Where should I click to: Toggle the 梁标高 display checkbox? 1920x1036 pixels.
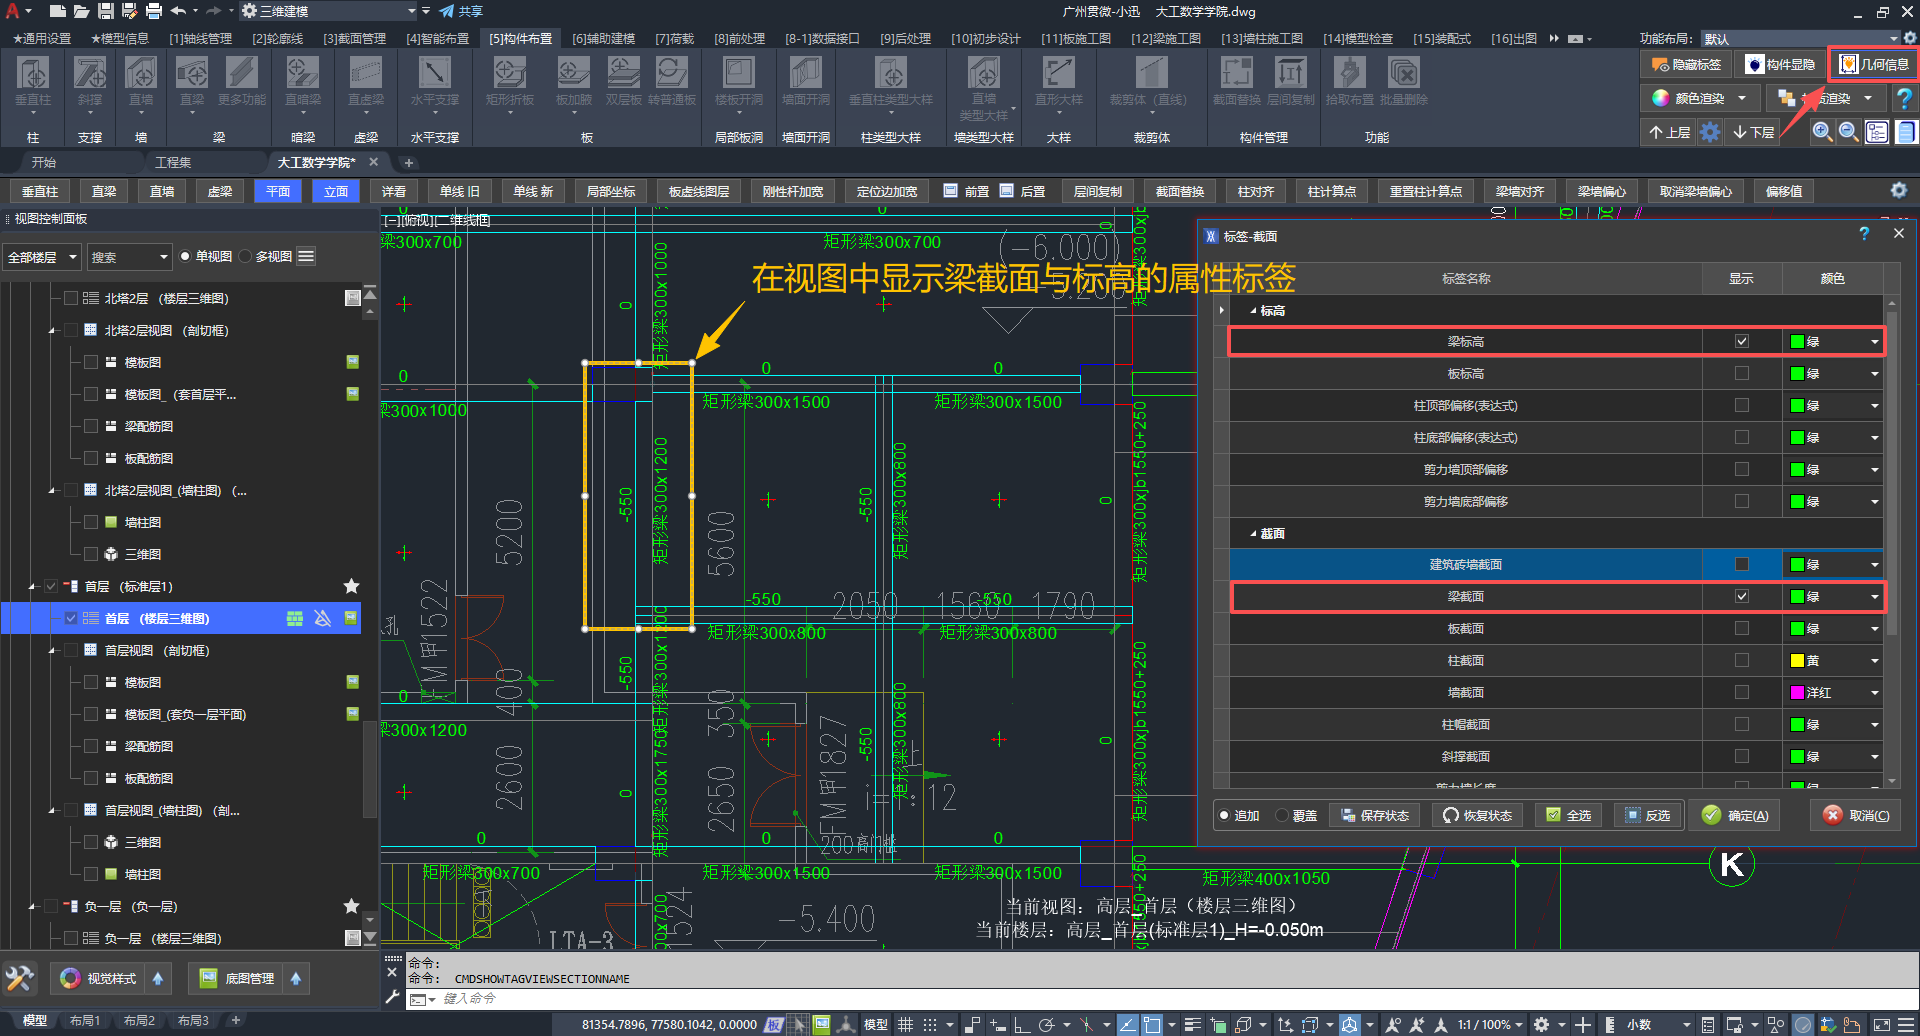pos(1742,341)
